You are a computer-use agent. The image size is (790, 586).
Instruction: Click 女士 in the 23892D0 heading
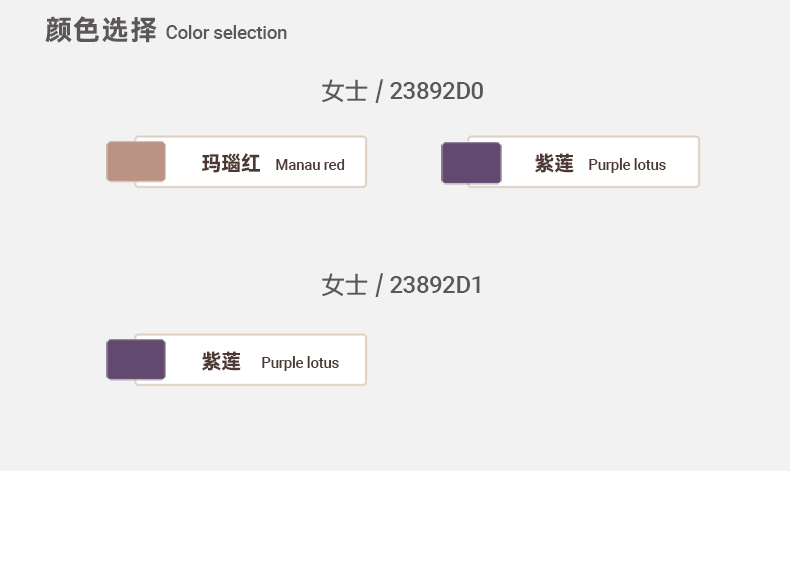click(344, 92)
